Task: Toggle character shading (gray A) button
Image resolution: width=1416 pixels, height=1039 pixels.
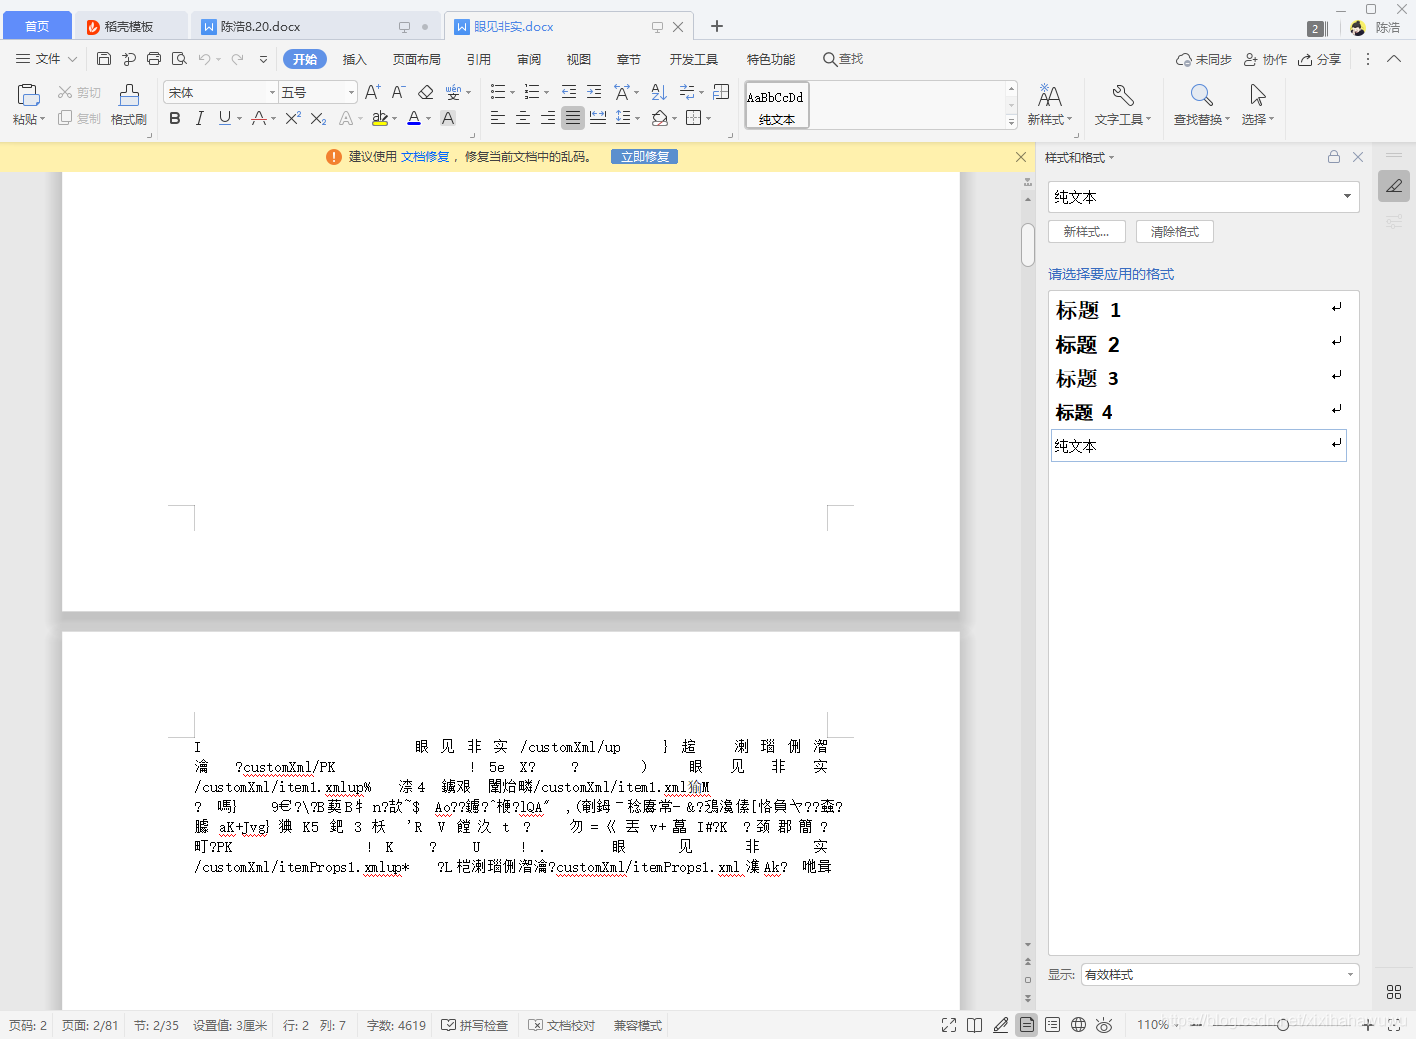Action: [x=448, y=118]
